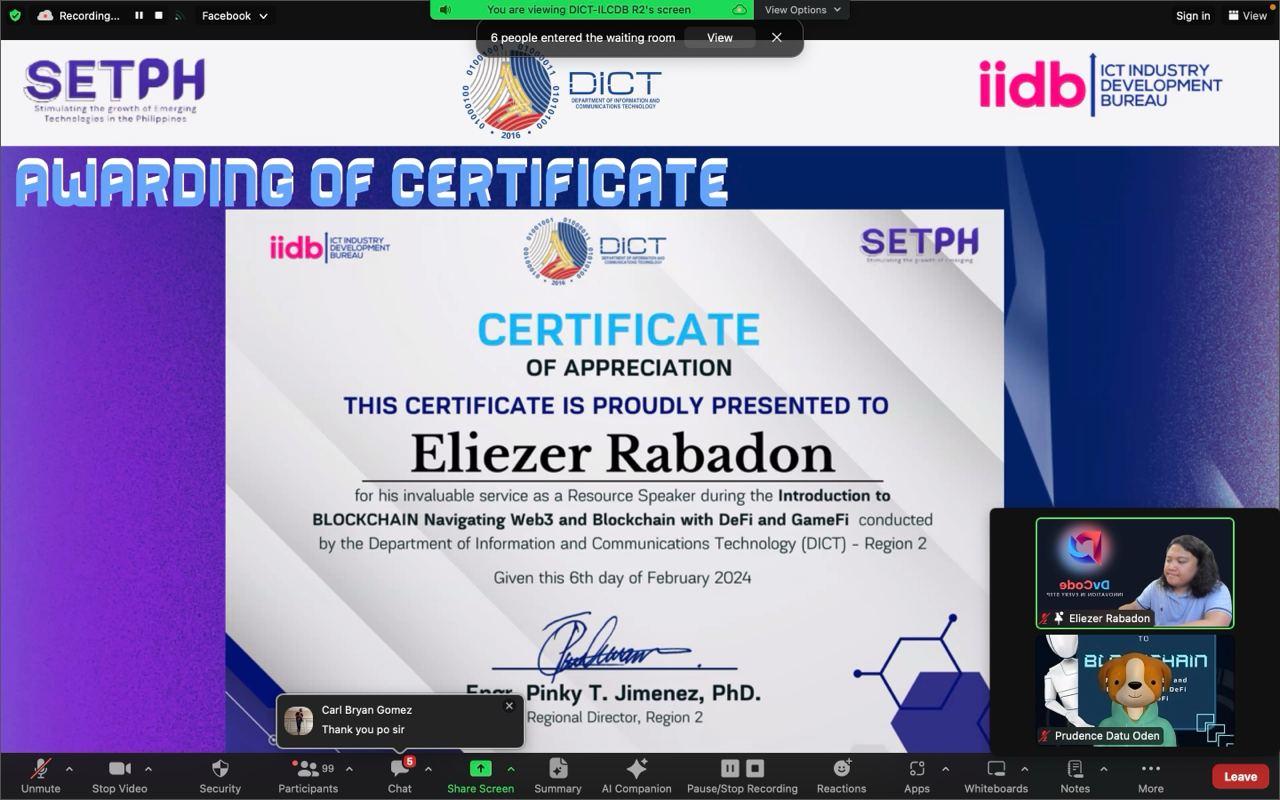Viewport: 1280px width, 800px height.
Task: Click the pin icon on Eliezer Rabadon
Action: [x=1059, y=618]
